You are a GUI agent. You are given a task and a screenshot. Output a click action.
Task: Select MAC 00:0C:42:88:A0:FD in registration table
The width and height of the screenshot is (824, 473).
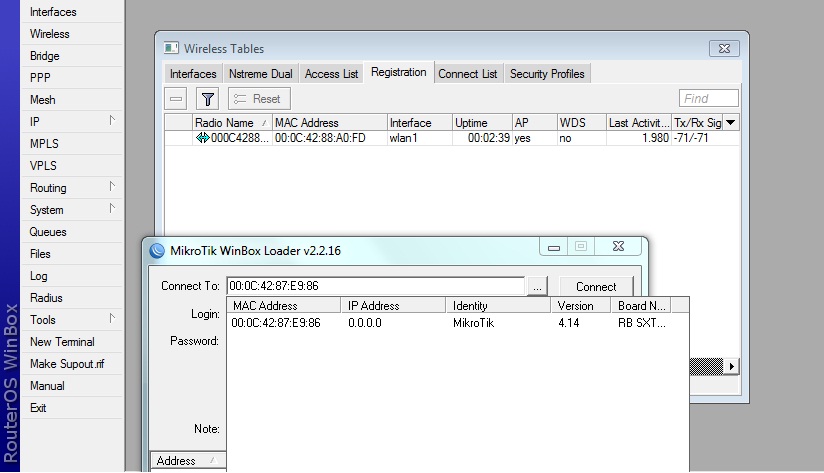tap(320, 138)
